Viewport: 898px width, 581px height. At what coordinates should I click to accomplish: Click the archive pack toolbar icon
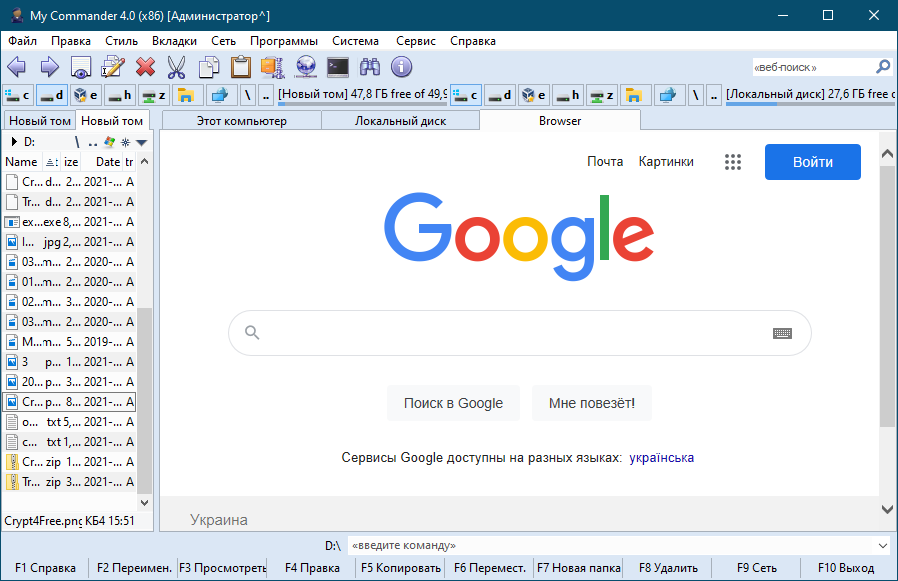point(273,67)
